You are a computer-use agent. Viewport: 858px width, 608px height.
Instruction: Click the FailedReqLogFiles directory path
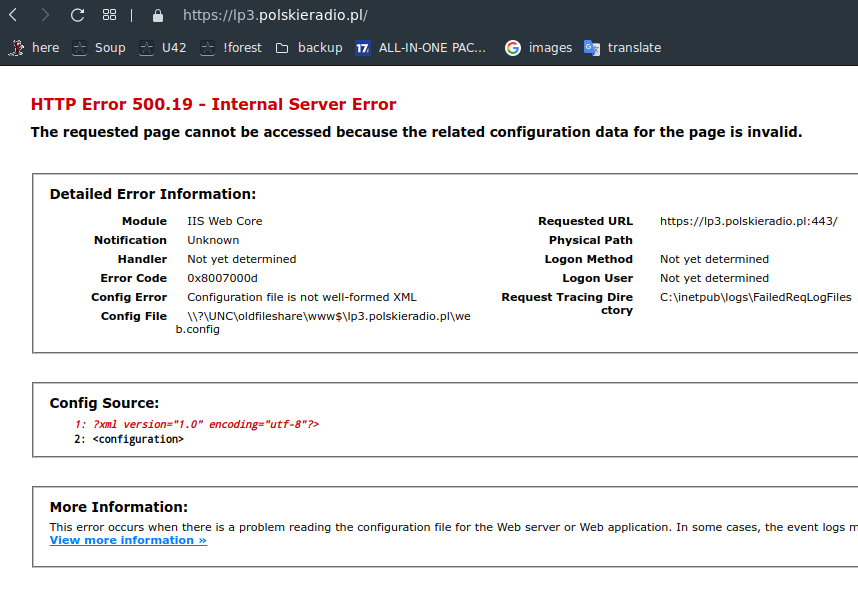point(755,297)
